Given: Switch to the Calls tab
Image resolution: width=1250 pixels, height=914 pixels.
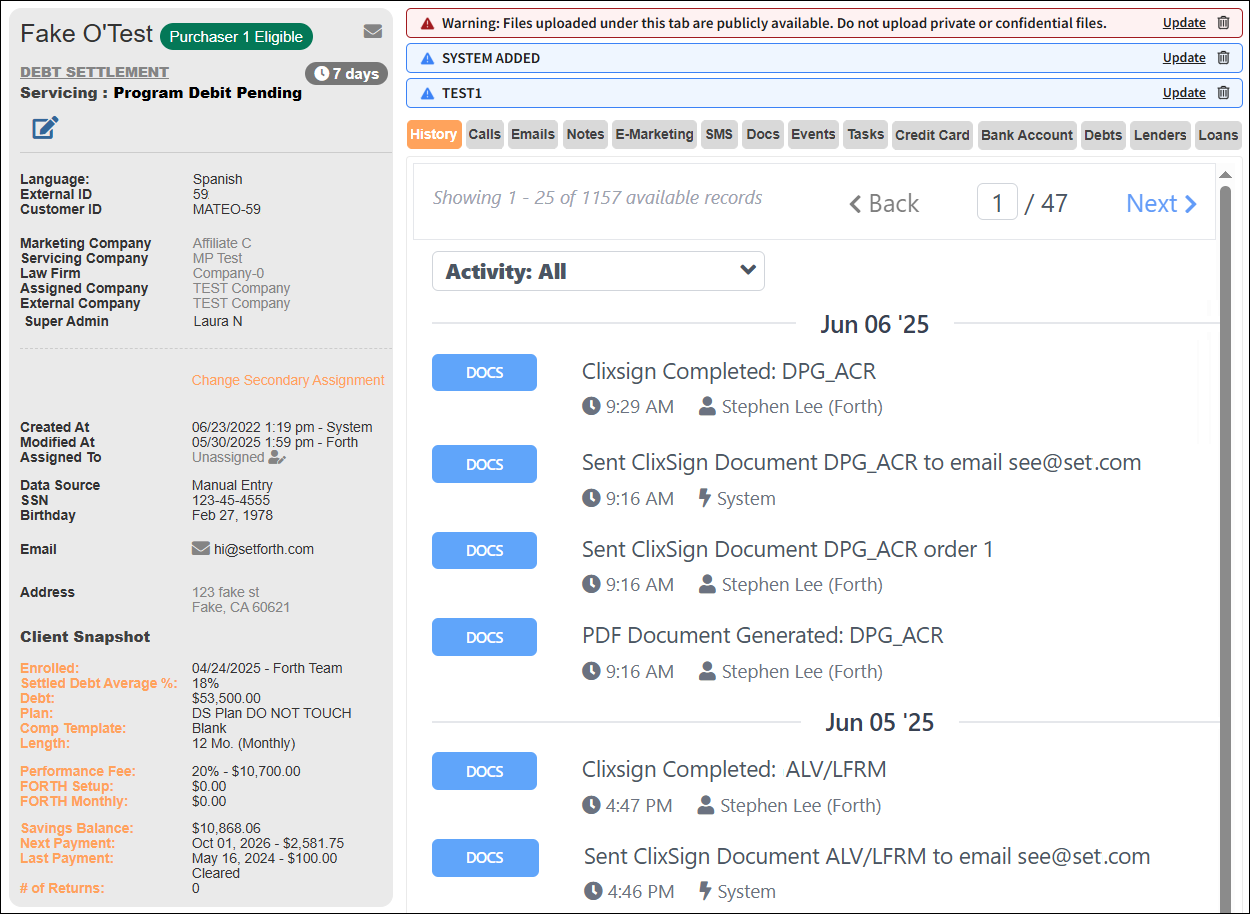Looking at the screenshot, I should pyautogui.click(x=485, y=134).
